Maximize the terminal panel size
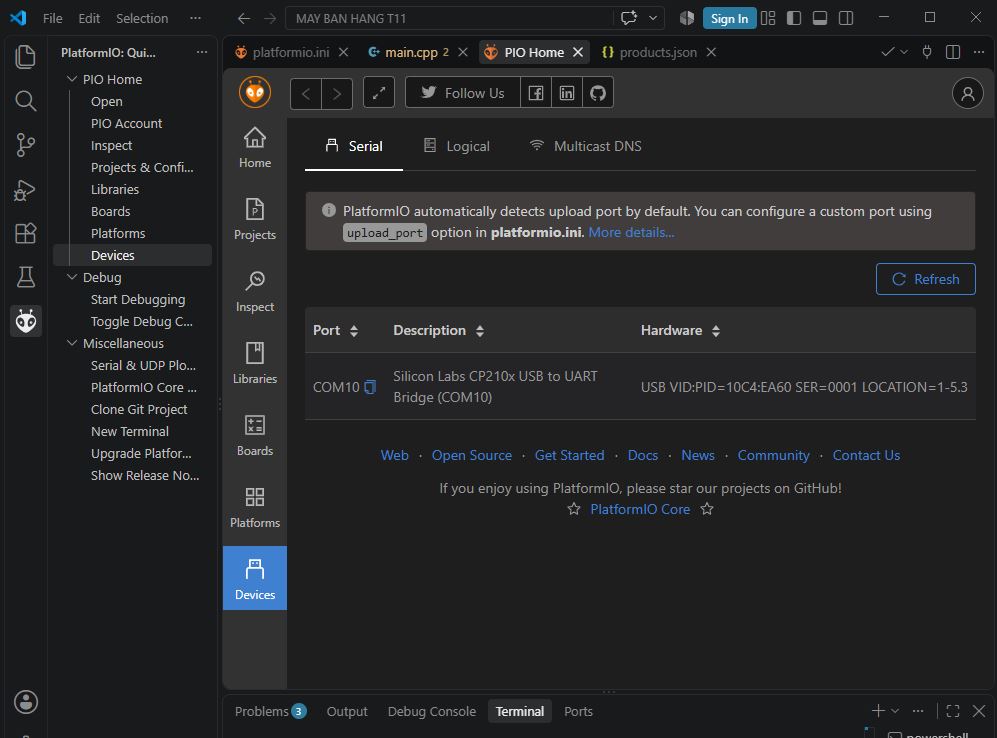 (x=952, y=711)
